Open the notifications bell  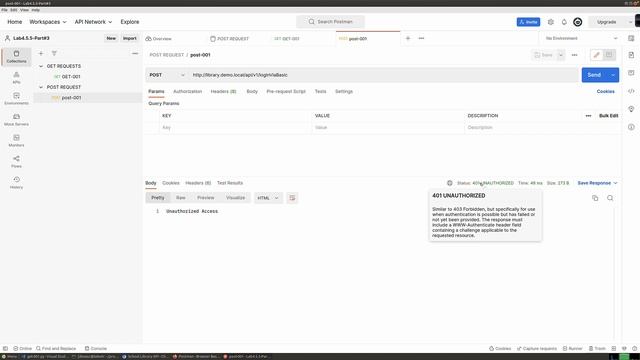tap(564, 22)
